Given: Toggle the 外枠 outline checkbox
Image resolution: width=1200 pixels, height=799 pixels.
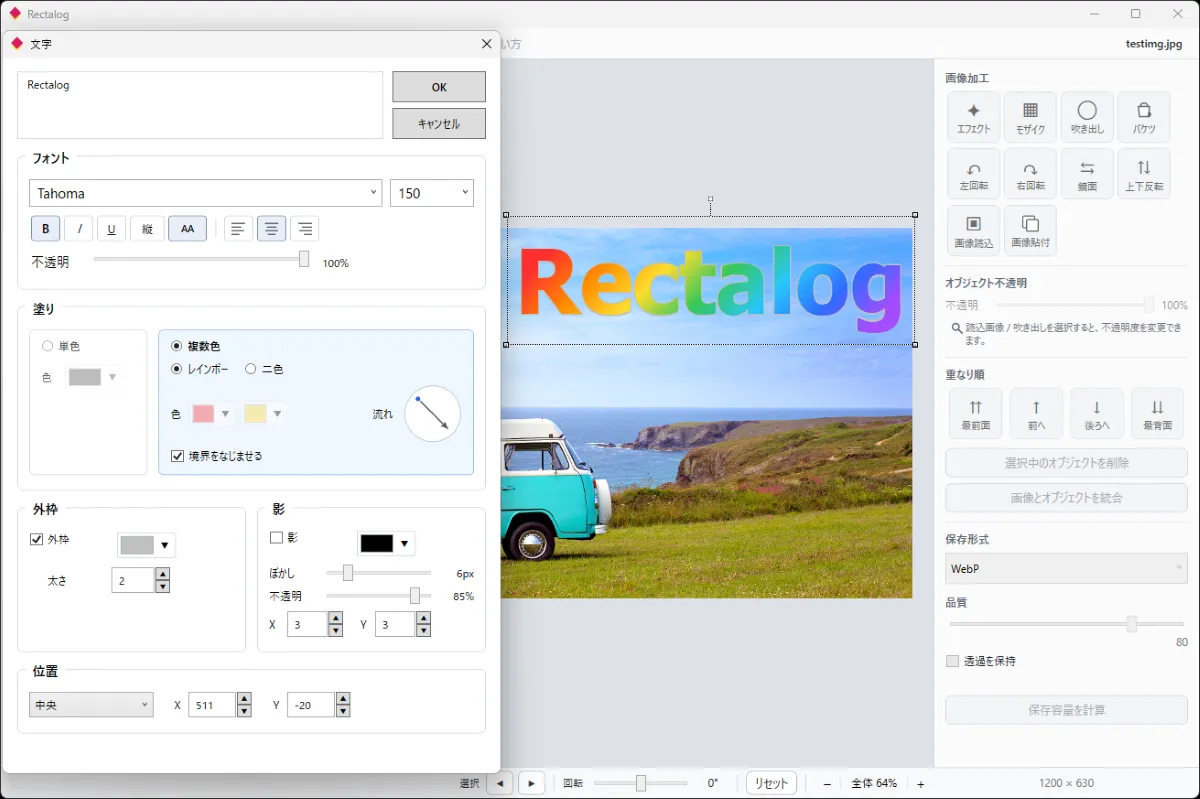Looking at the screenshot, I should 50,539.
